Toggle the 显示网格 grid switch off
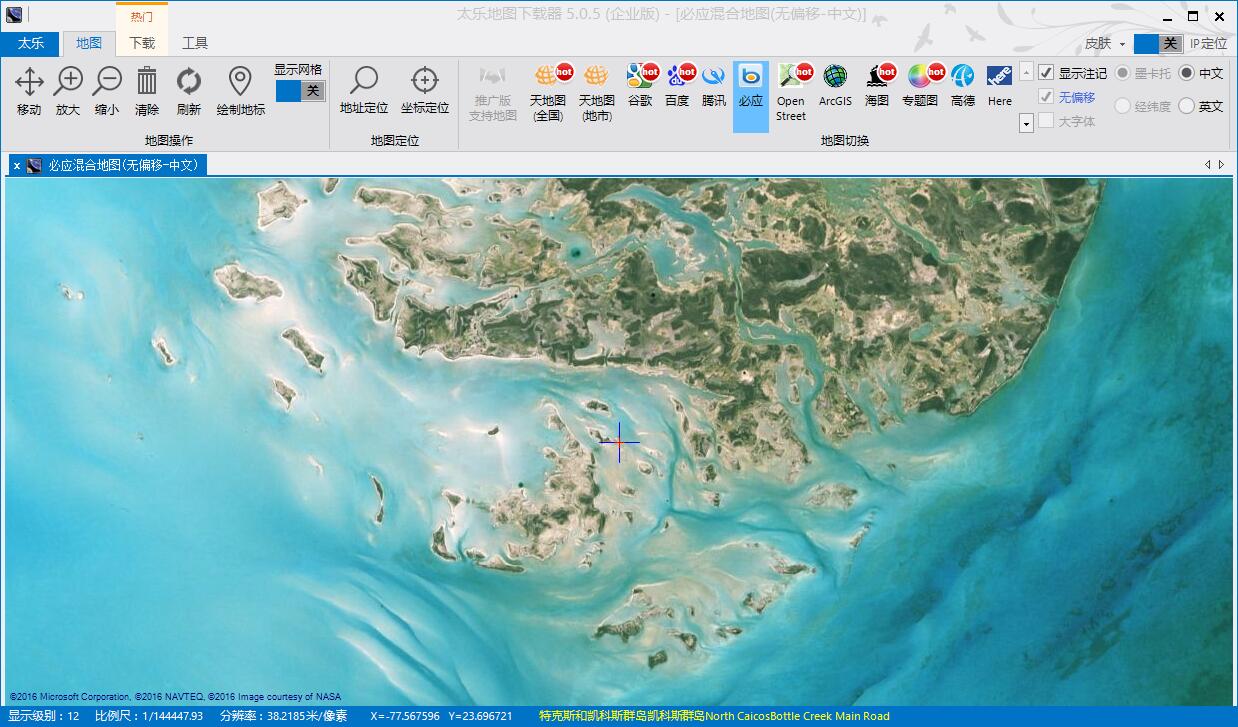The image size is (1238, 727). 299,90
